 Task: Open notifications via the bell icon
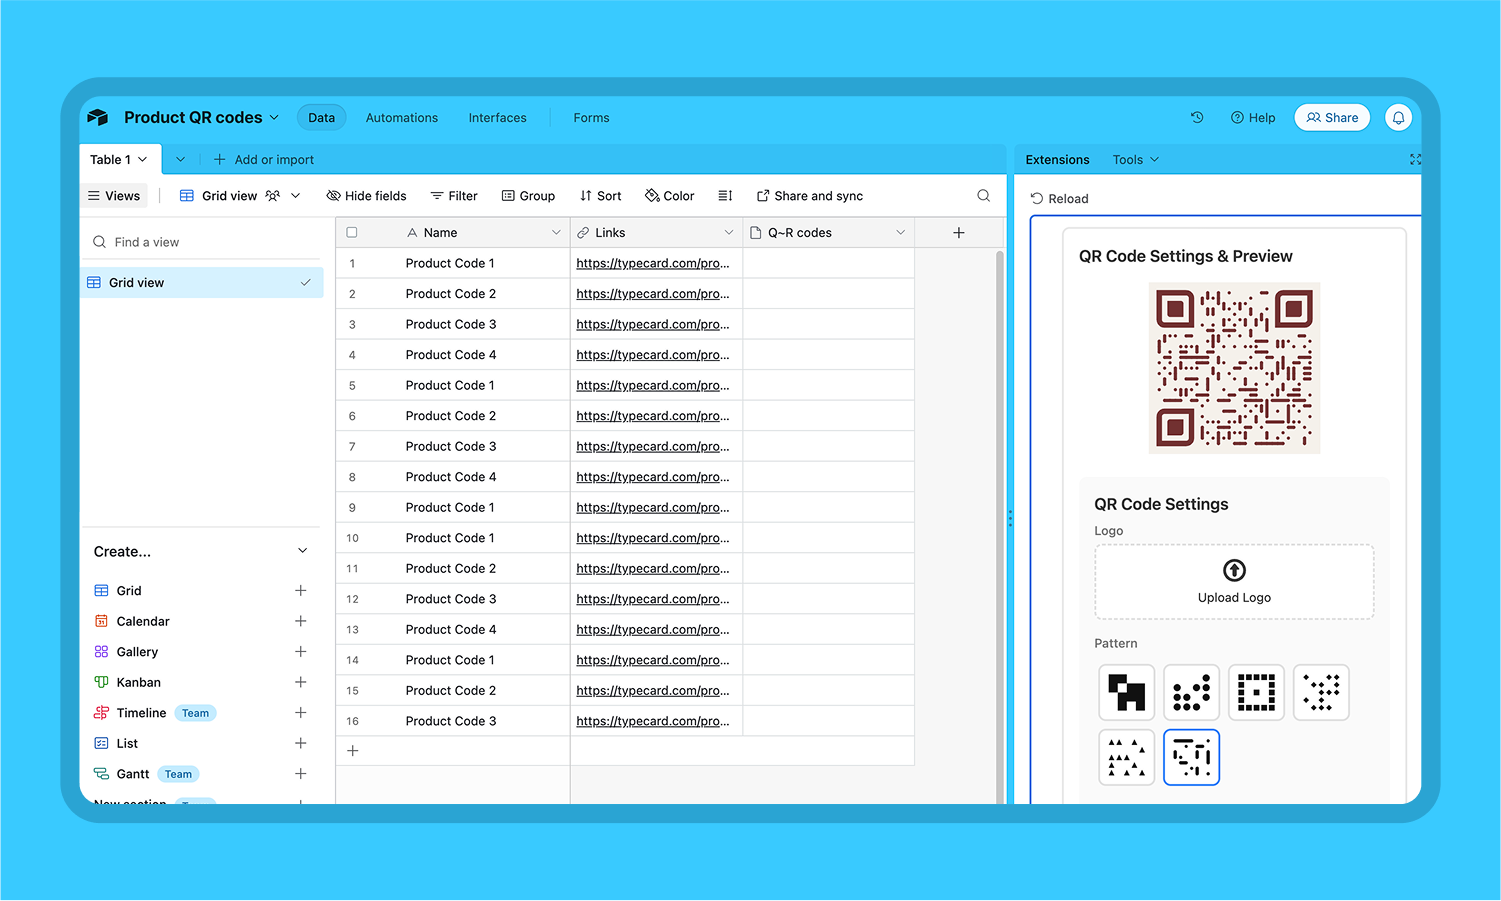click(x=1398, y=117)
